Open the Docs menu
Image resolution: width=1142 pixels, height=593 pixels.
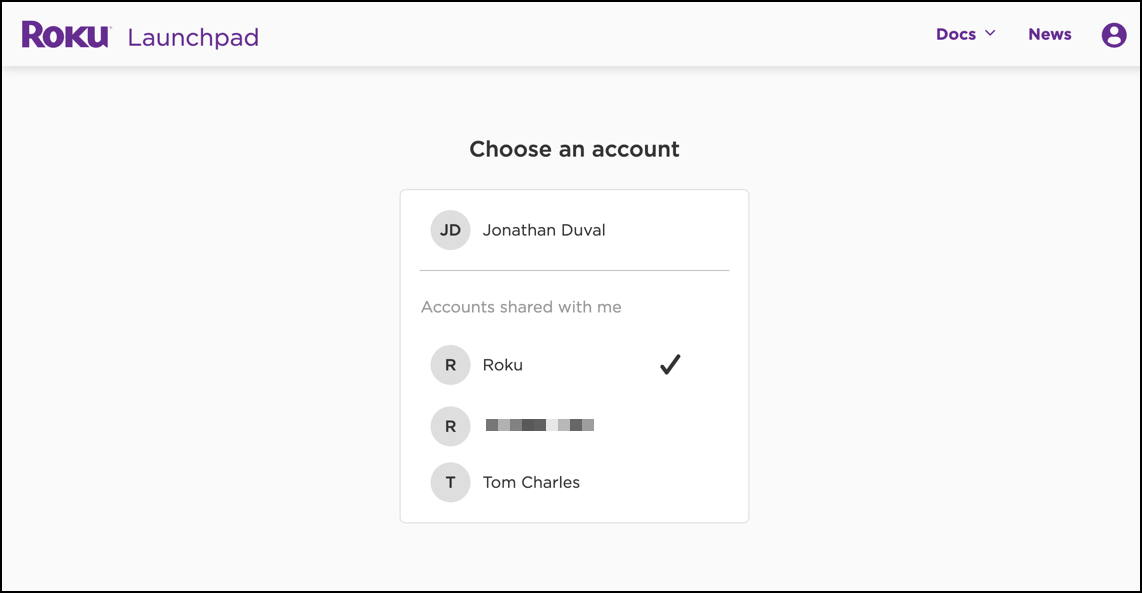click(956, 34)
